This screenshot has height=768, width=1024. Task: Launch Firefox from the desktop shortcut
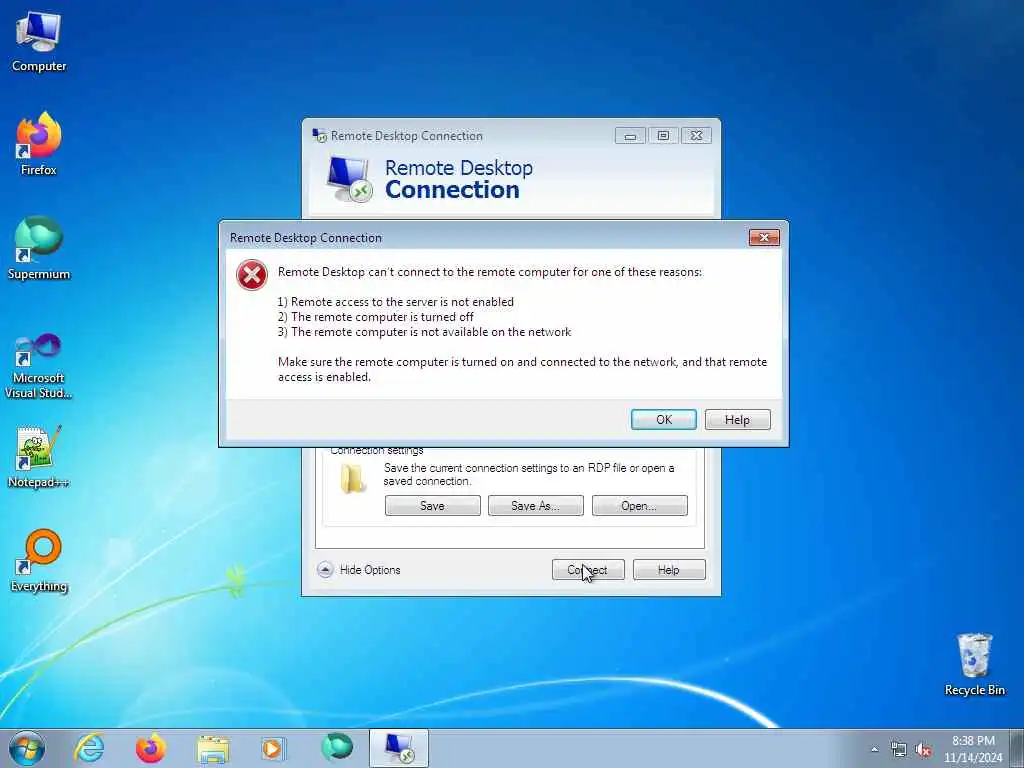click(39, 144)
